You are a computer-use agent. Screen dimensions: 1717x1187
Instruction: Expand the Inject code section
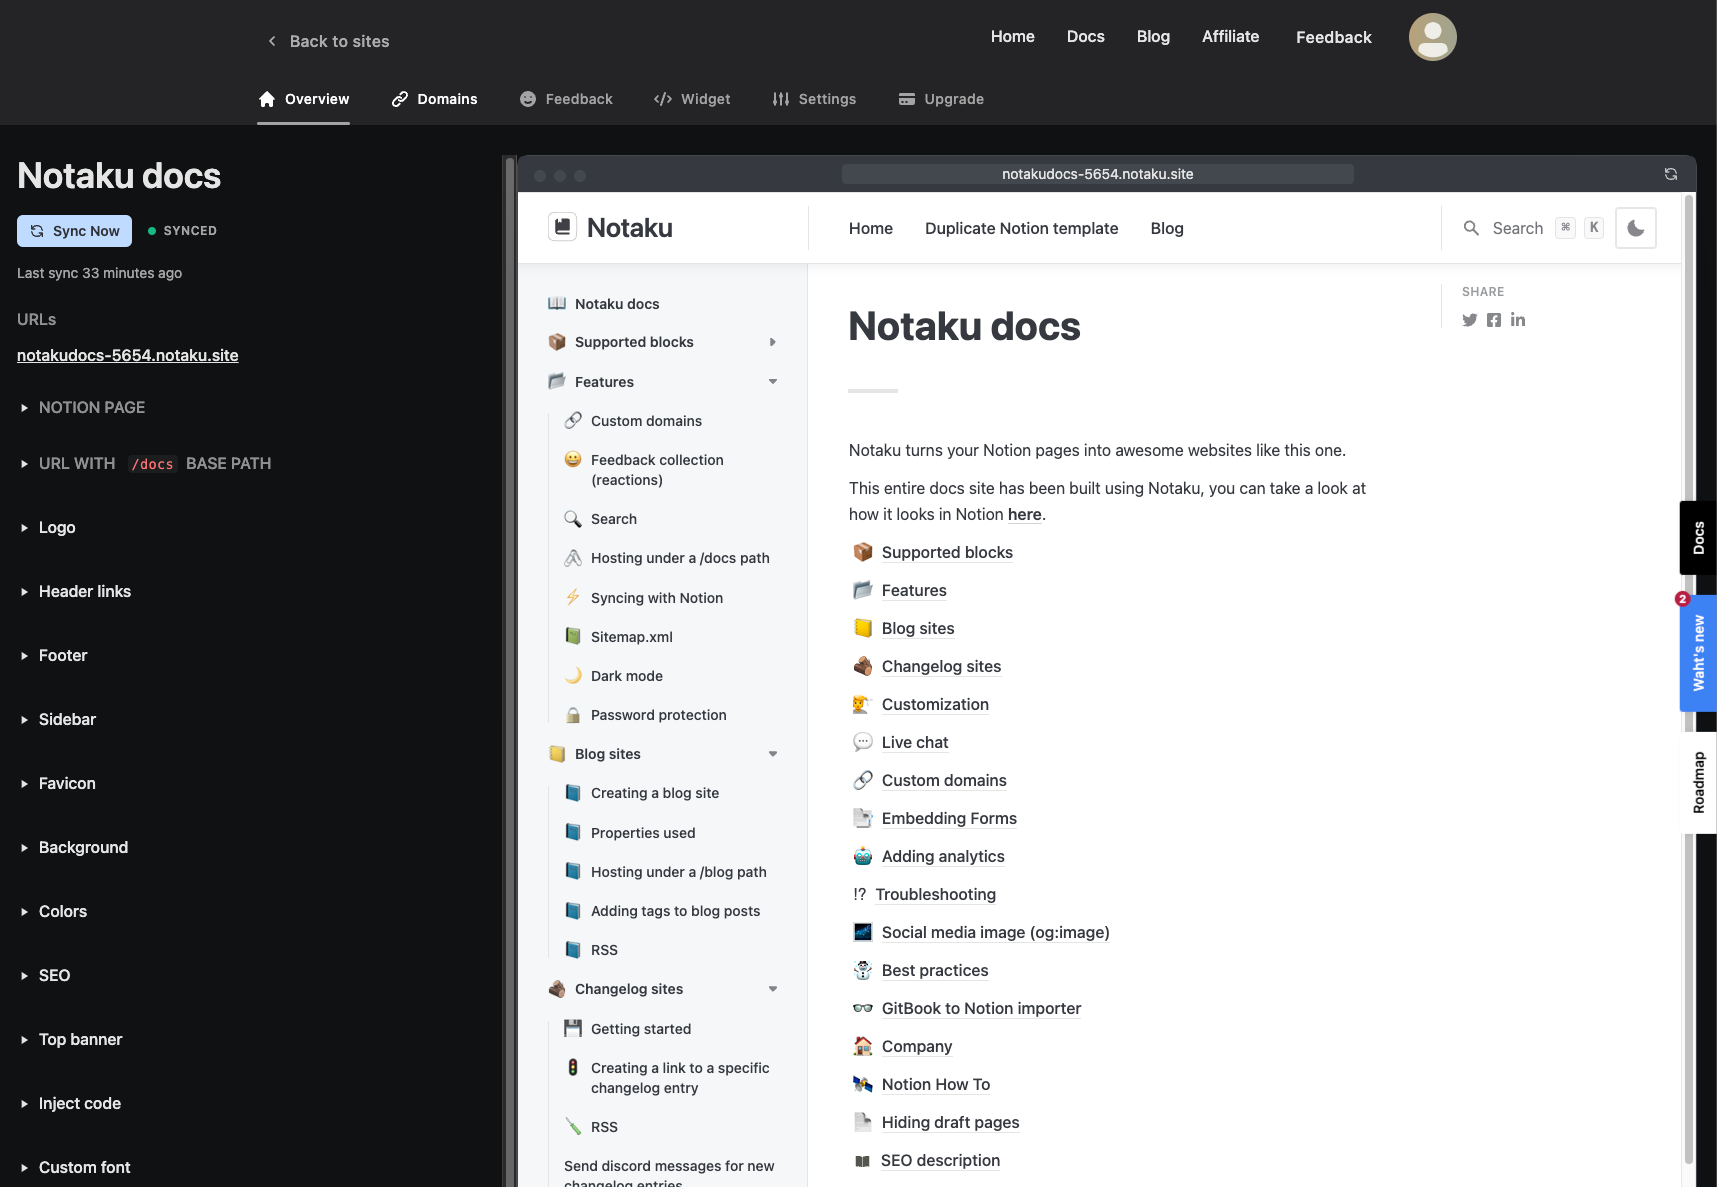coord(70,1104)
